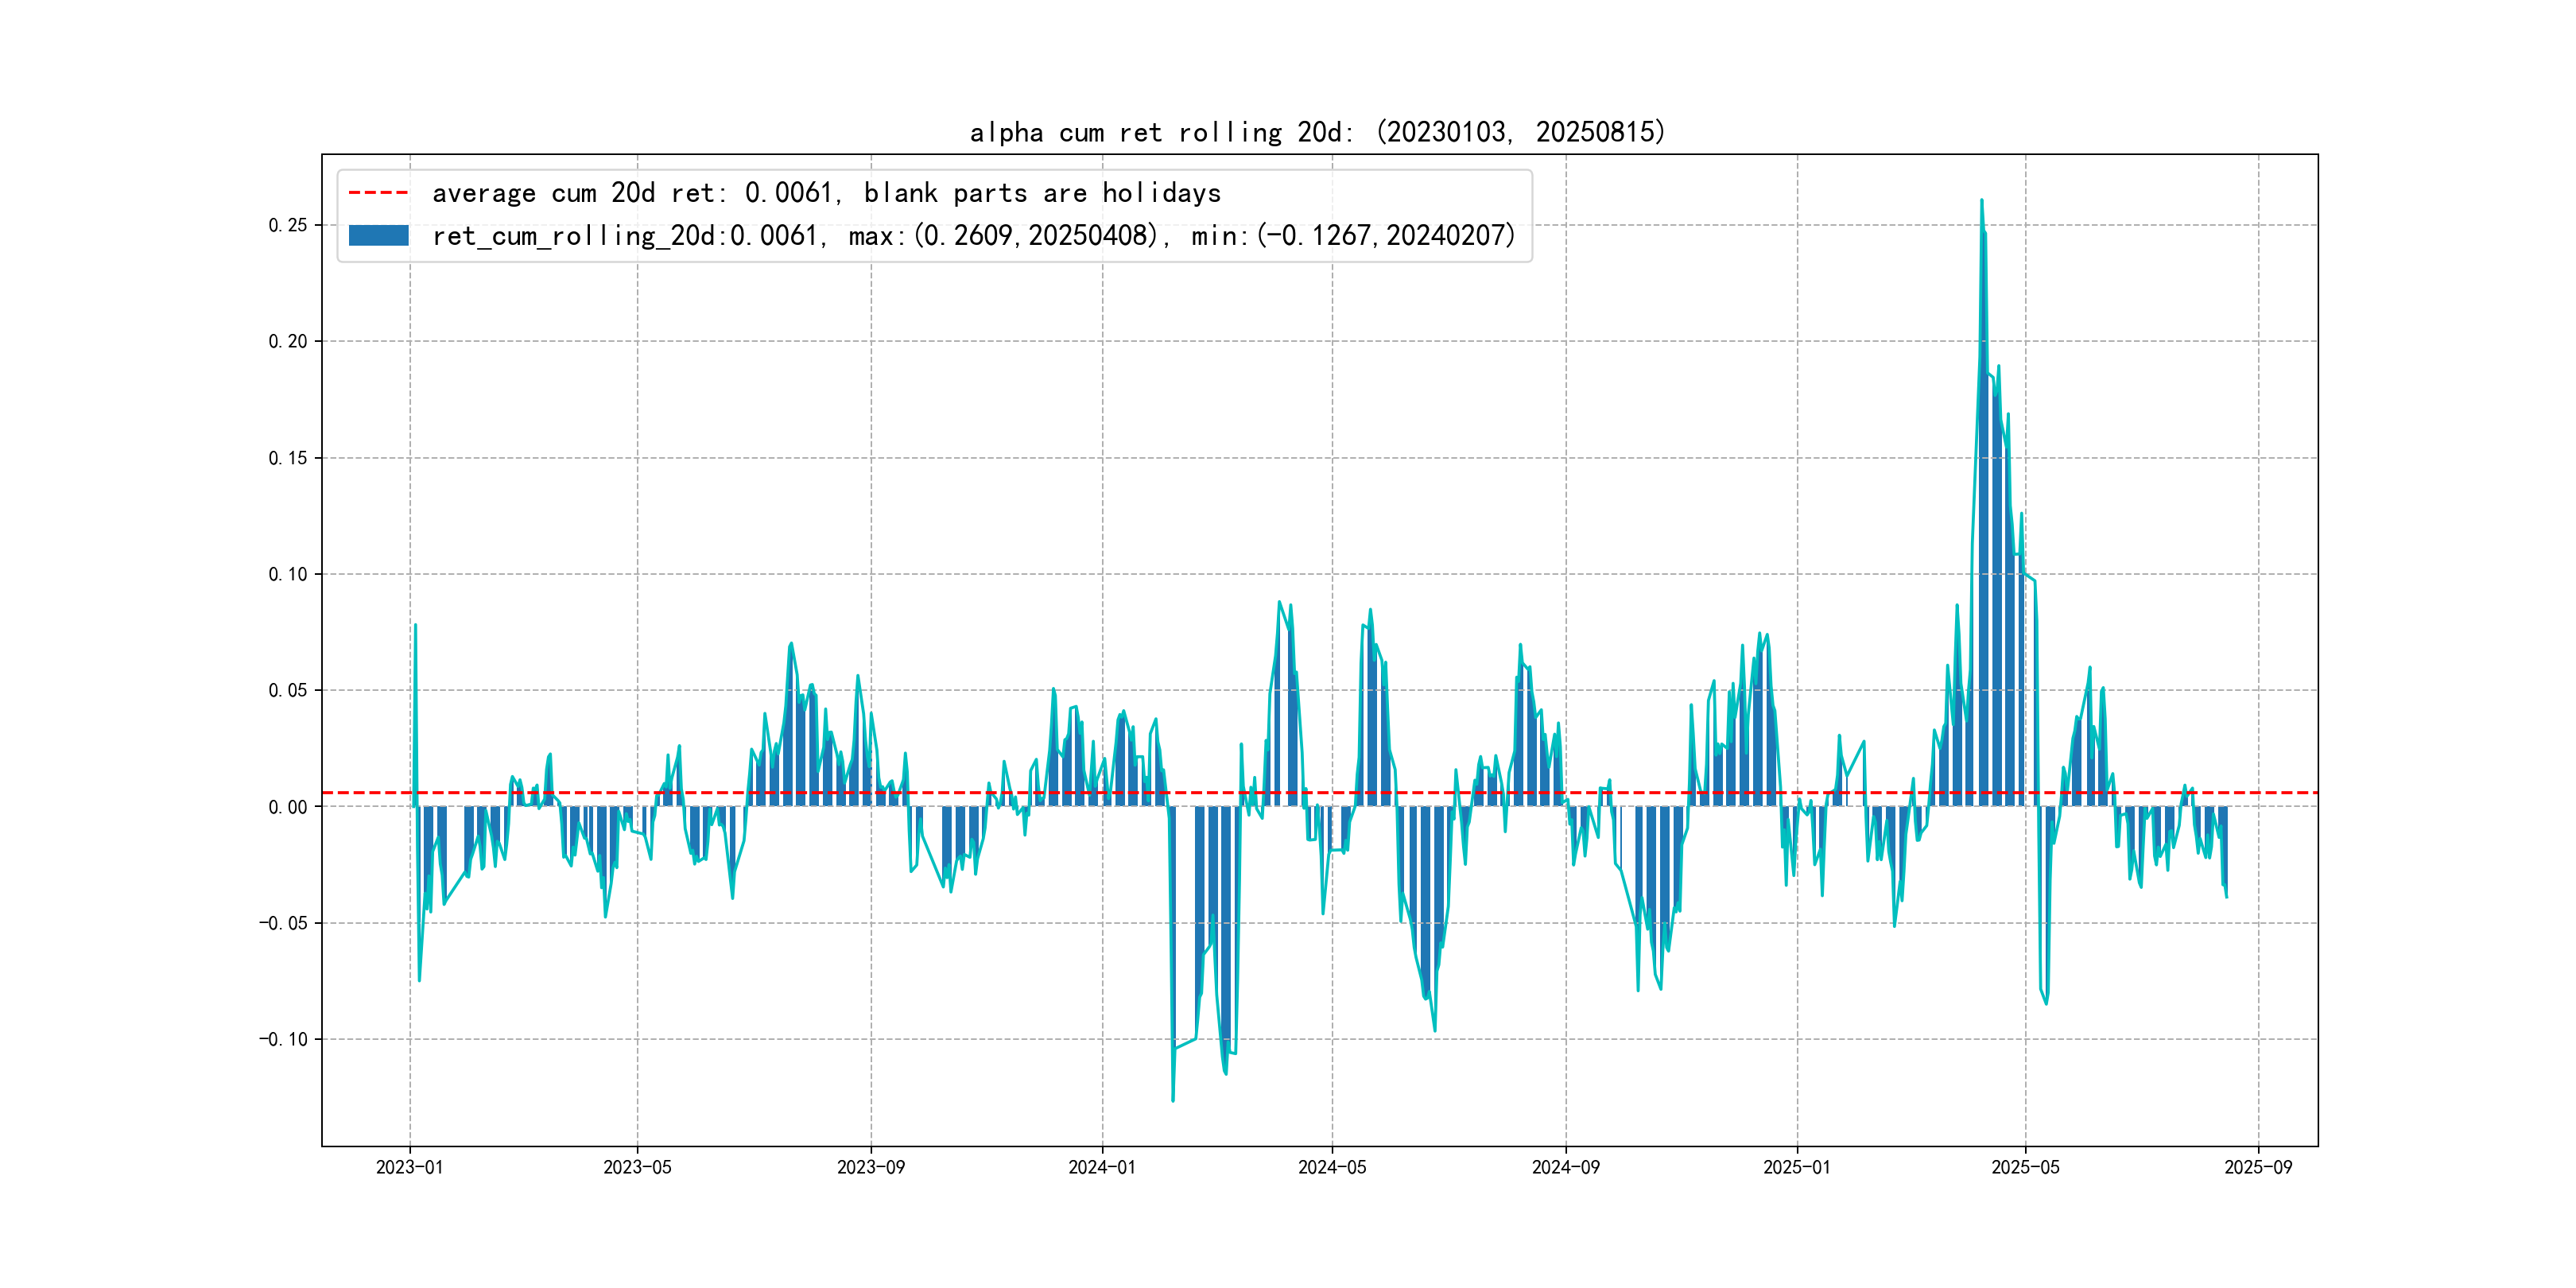Click the 2025-01 x-axis label
Viewport: 2576px width, 1288px height.
tap(1796, 1167)
